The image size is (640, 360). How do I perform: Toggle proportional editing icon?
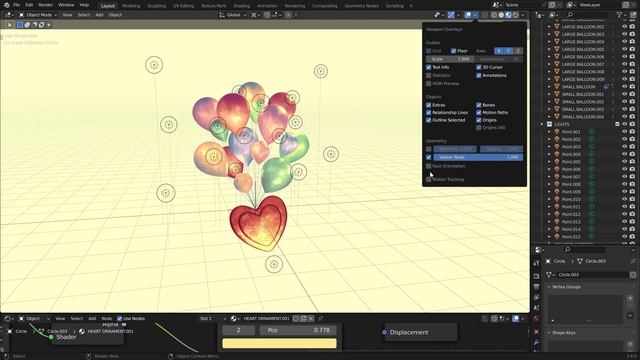click(x=288, y=15)
